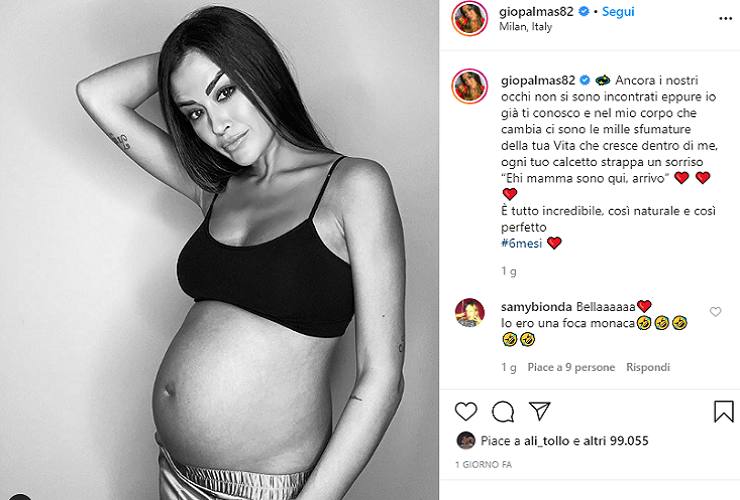The height and width of the screenshot is (500, 740).
Task: Like the post with the heart icon
Action: [466, 411]
